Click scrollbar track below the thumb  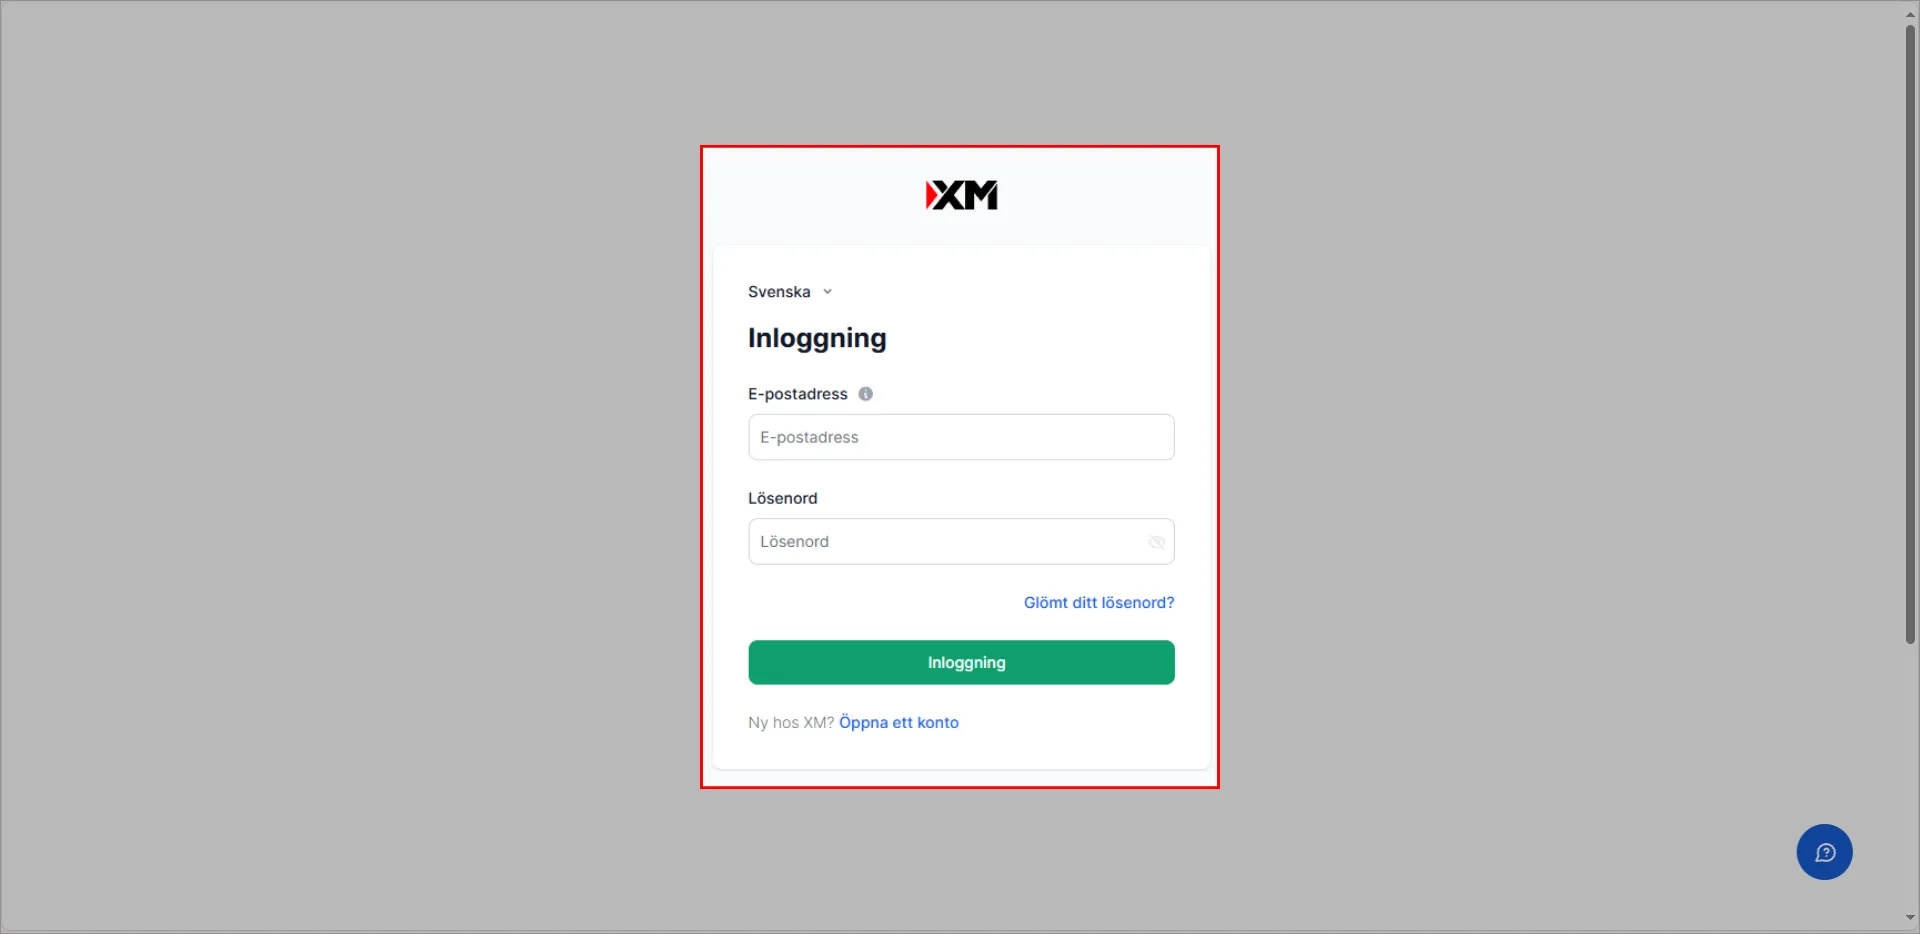(1910, 780)
